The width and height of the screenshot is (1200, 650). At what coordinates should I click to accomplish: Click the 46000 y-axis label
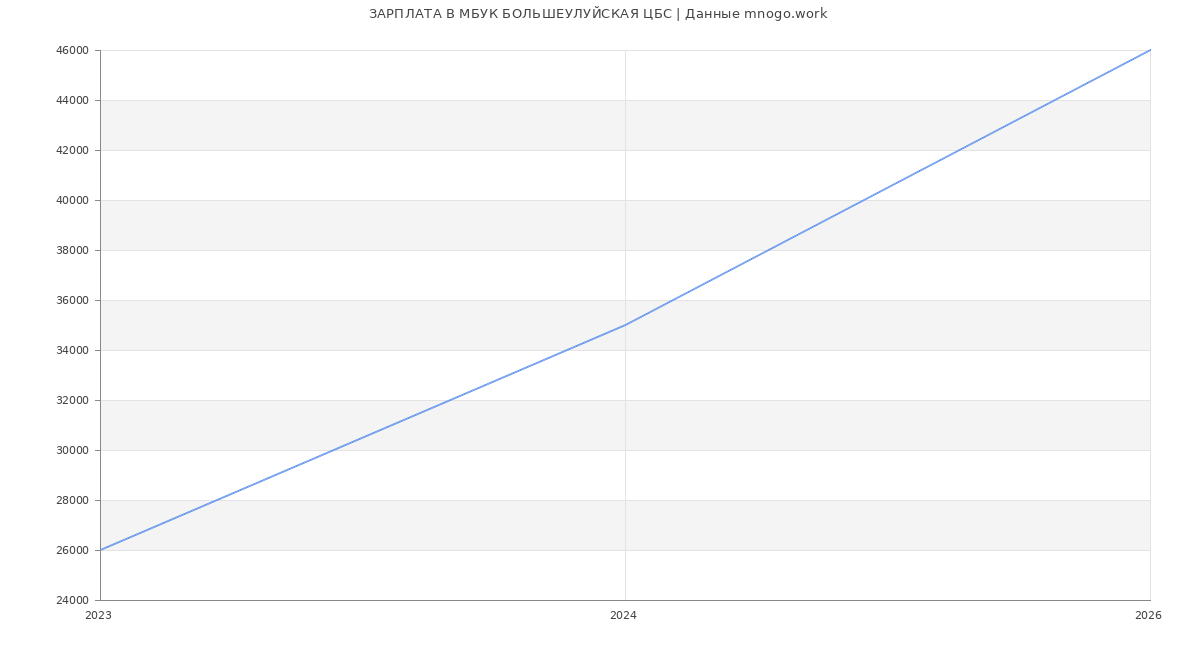click(x=72, y=50)
